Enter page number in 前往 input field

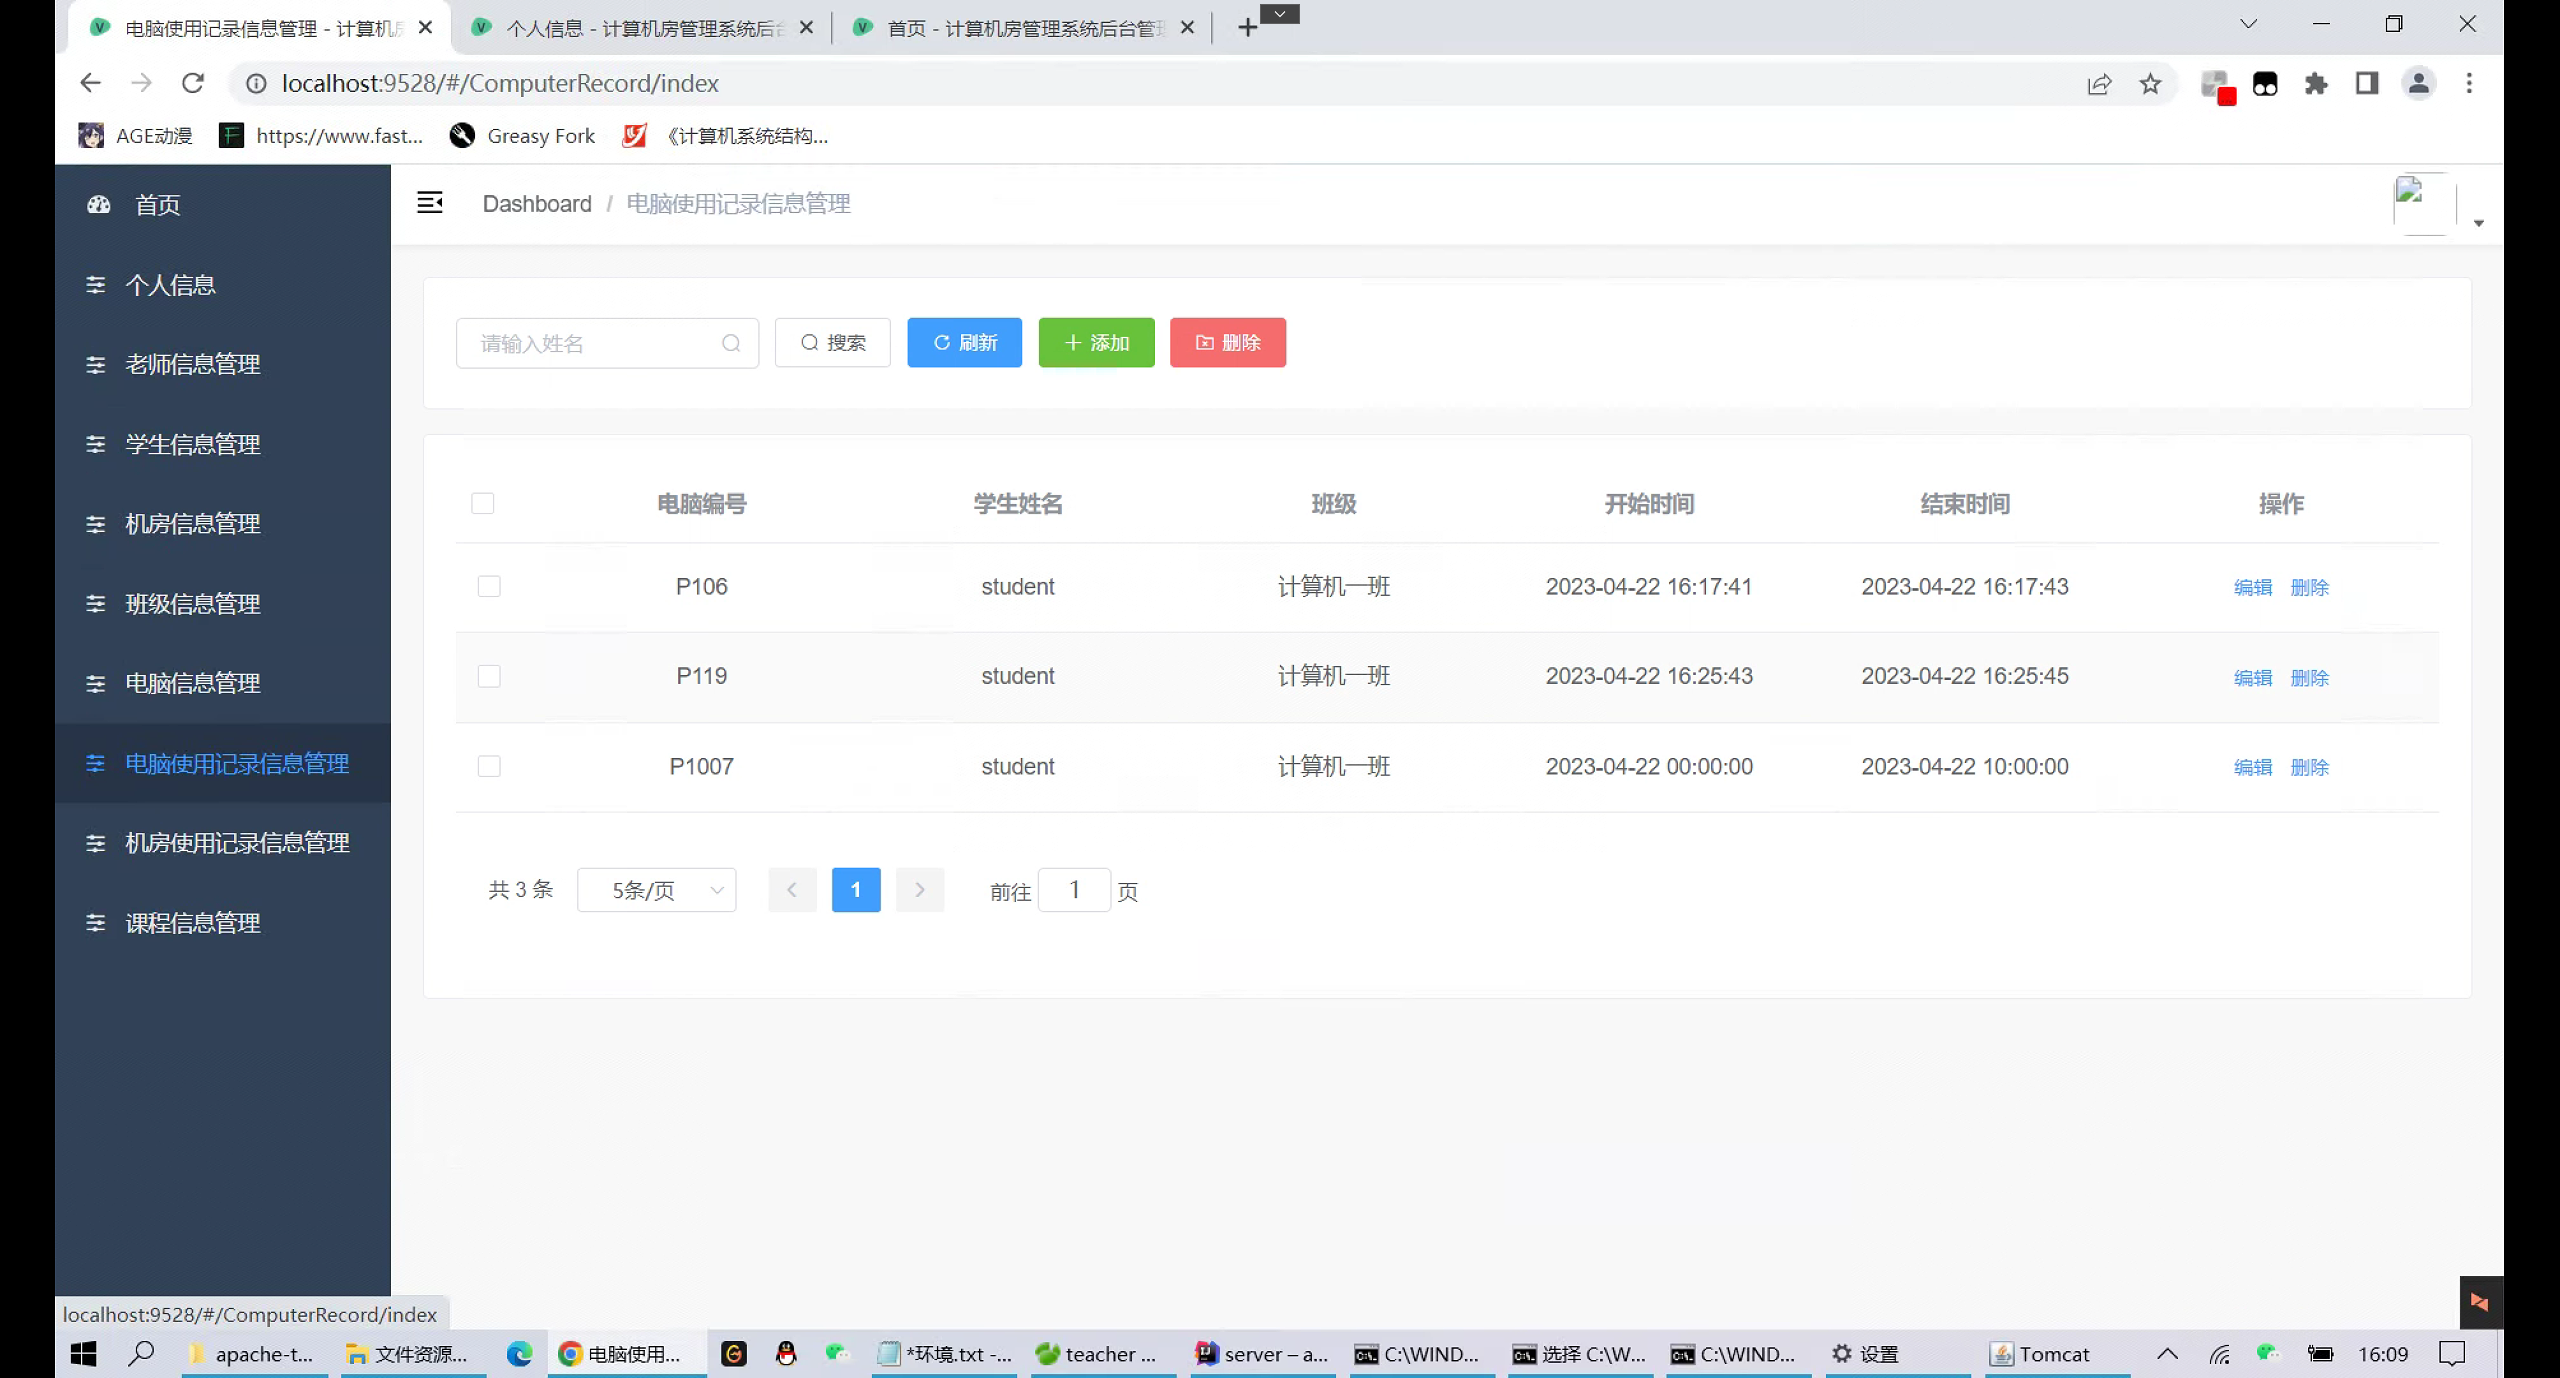[x=1074, y=889]
